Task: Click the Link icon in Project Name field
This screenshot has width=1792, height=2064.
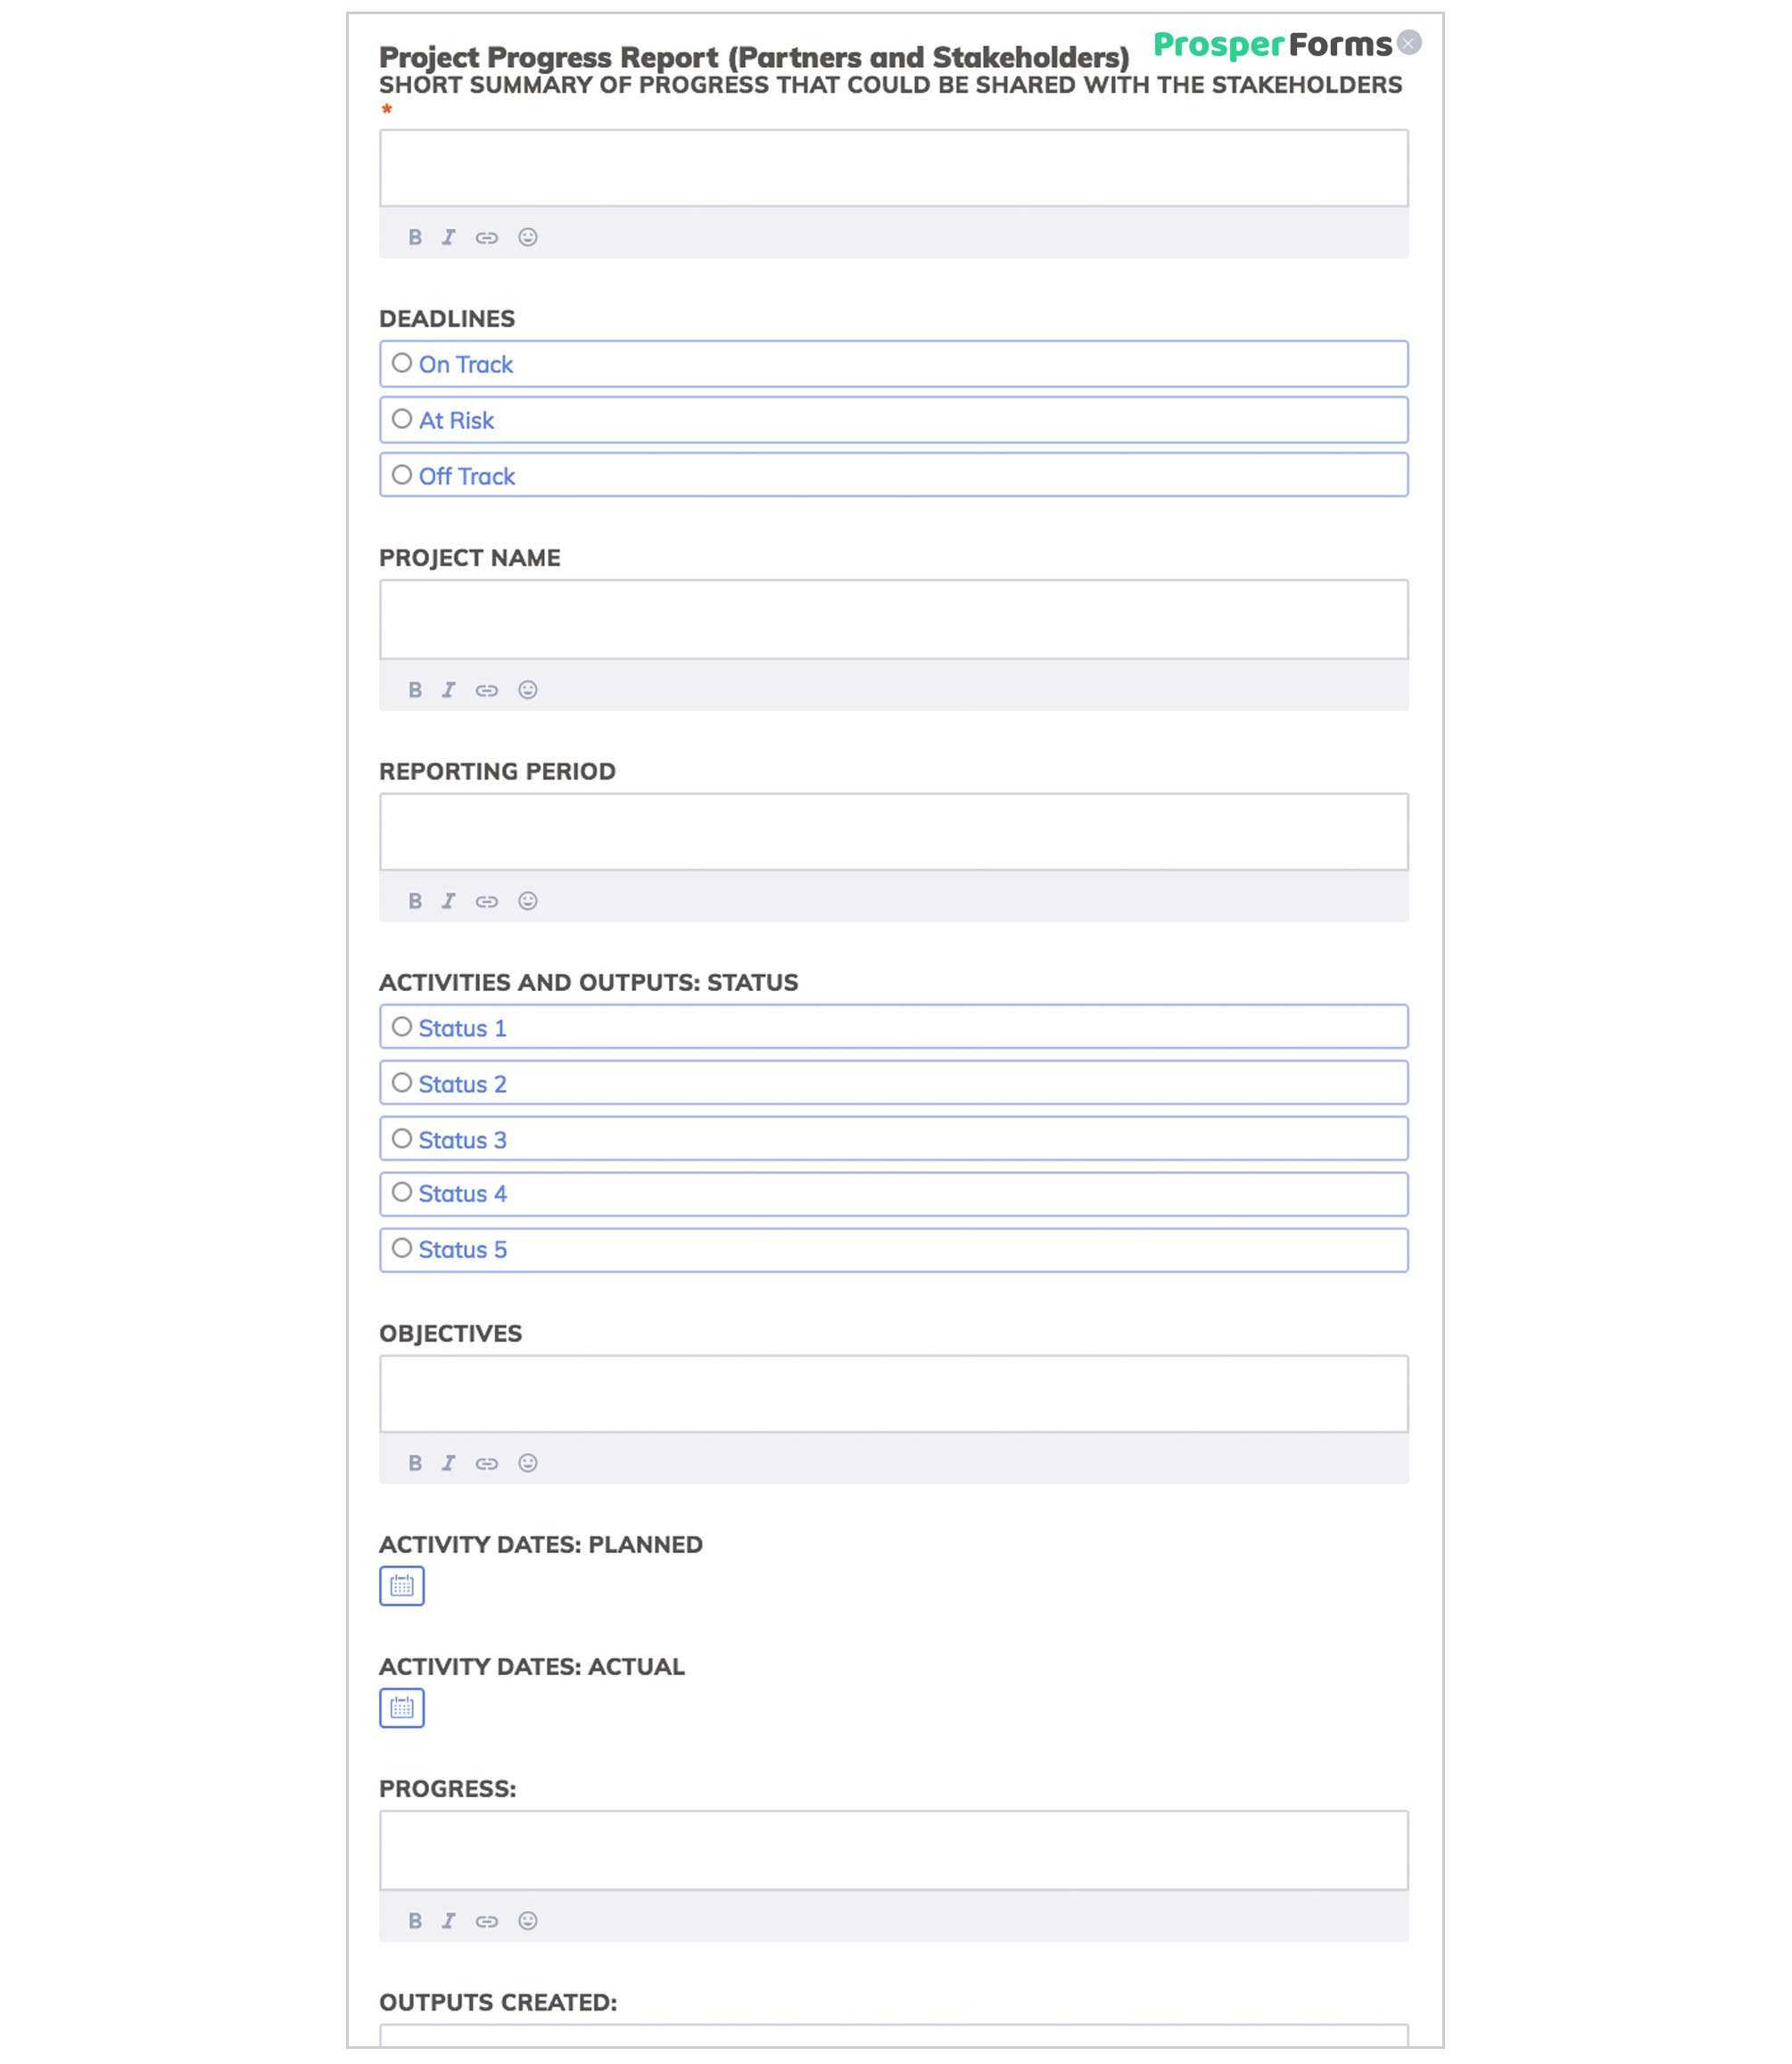Action: 486,688
